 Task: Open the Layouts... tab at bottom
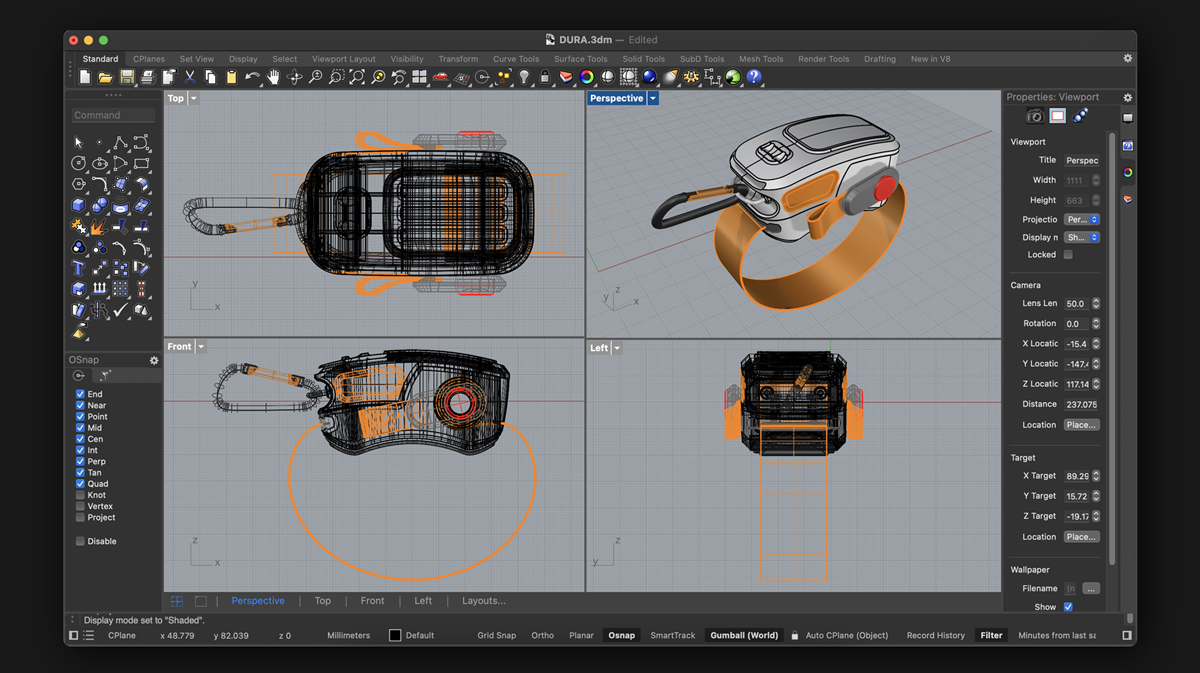[x=484, y=601]
